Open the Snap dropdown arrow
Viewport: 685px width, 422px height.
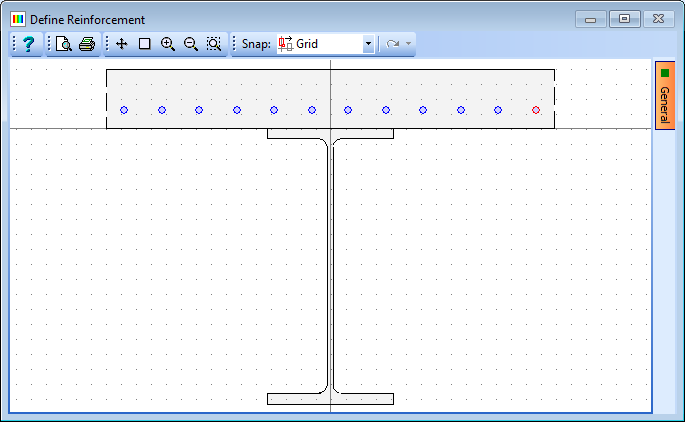[x=368, y=44]
